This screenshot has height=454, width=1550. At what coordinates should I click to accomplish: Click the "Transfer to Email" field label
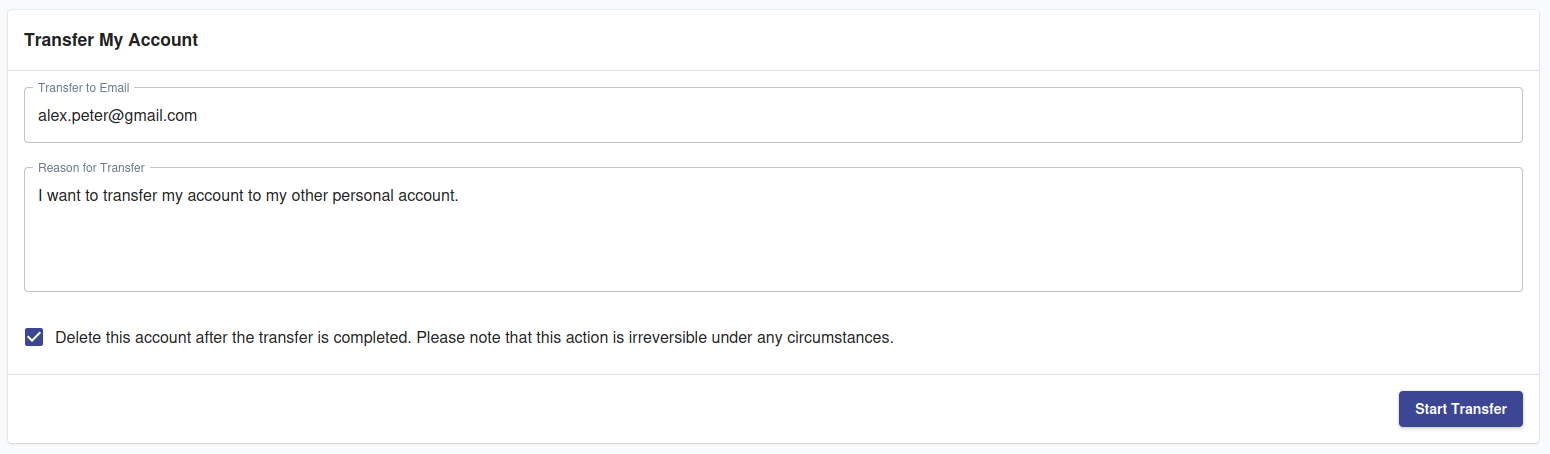click(83, 88)
